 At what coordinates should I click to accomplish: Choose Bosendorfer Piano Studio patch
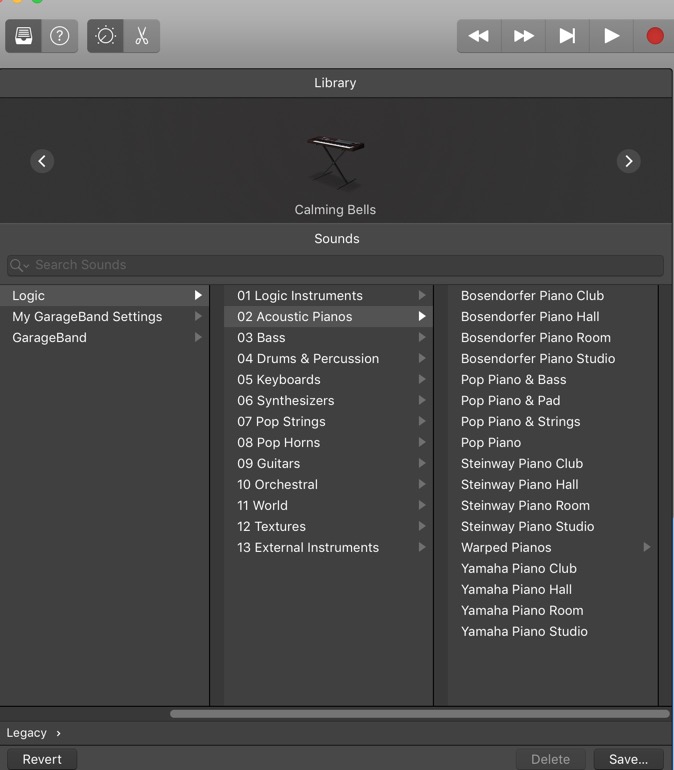click(552, 359)
